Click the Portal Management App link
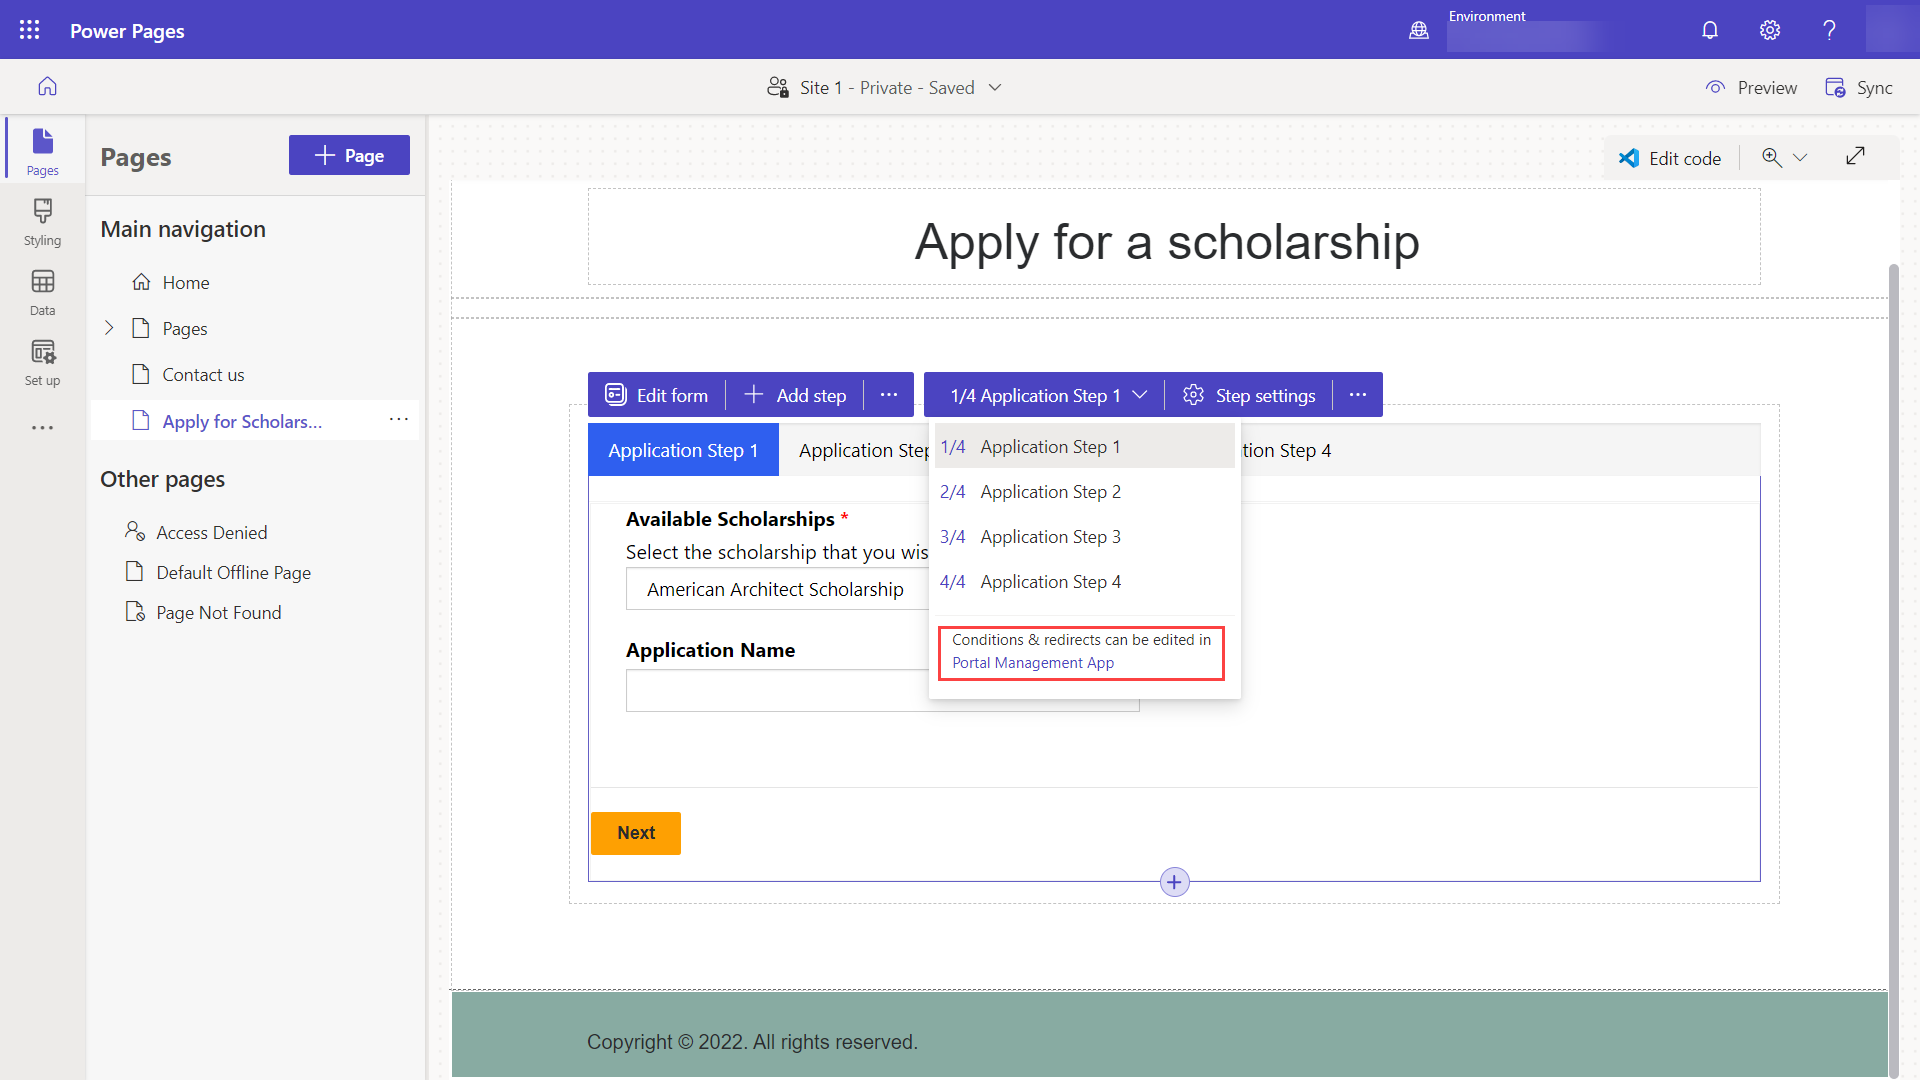The width and height of the screenshot is (1920, 1080). click(x=1033, y=663)
